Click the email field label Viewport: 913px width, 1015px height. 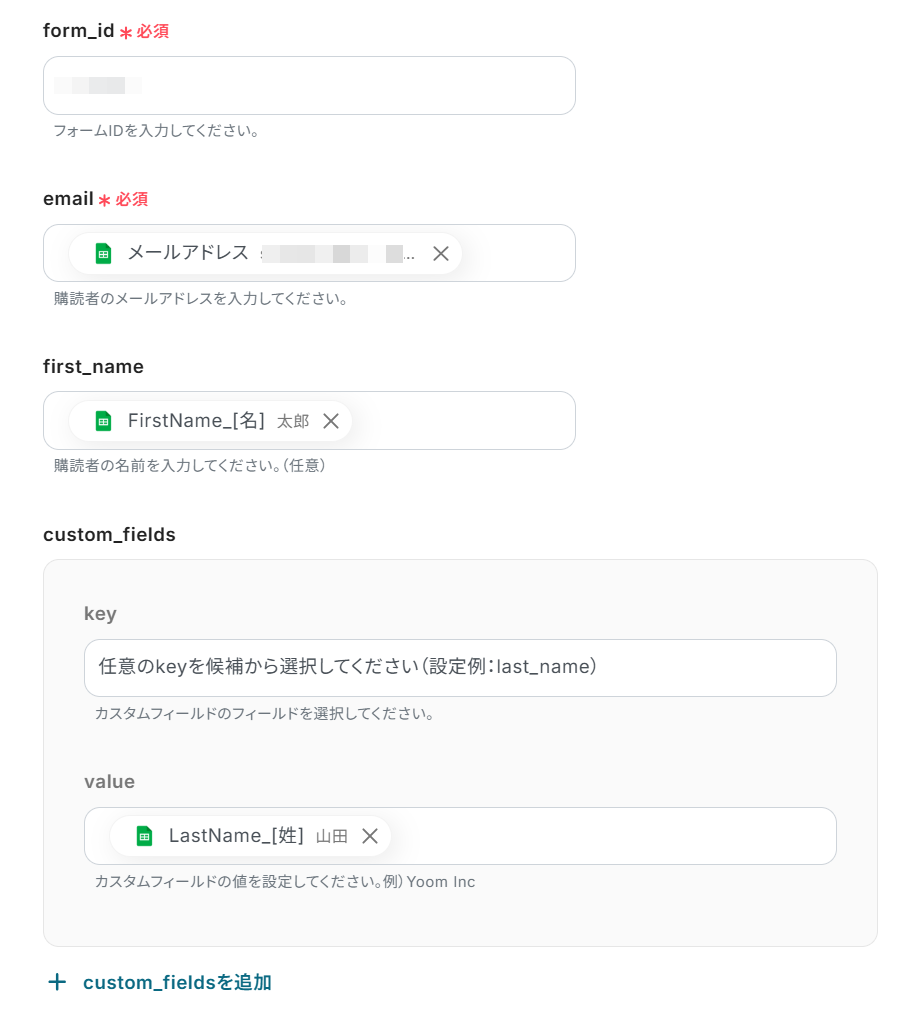click(x=68, y=199)
